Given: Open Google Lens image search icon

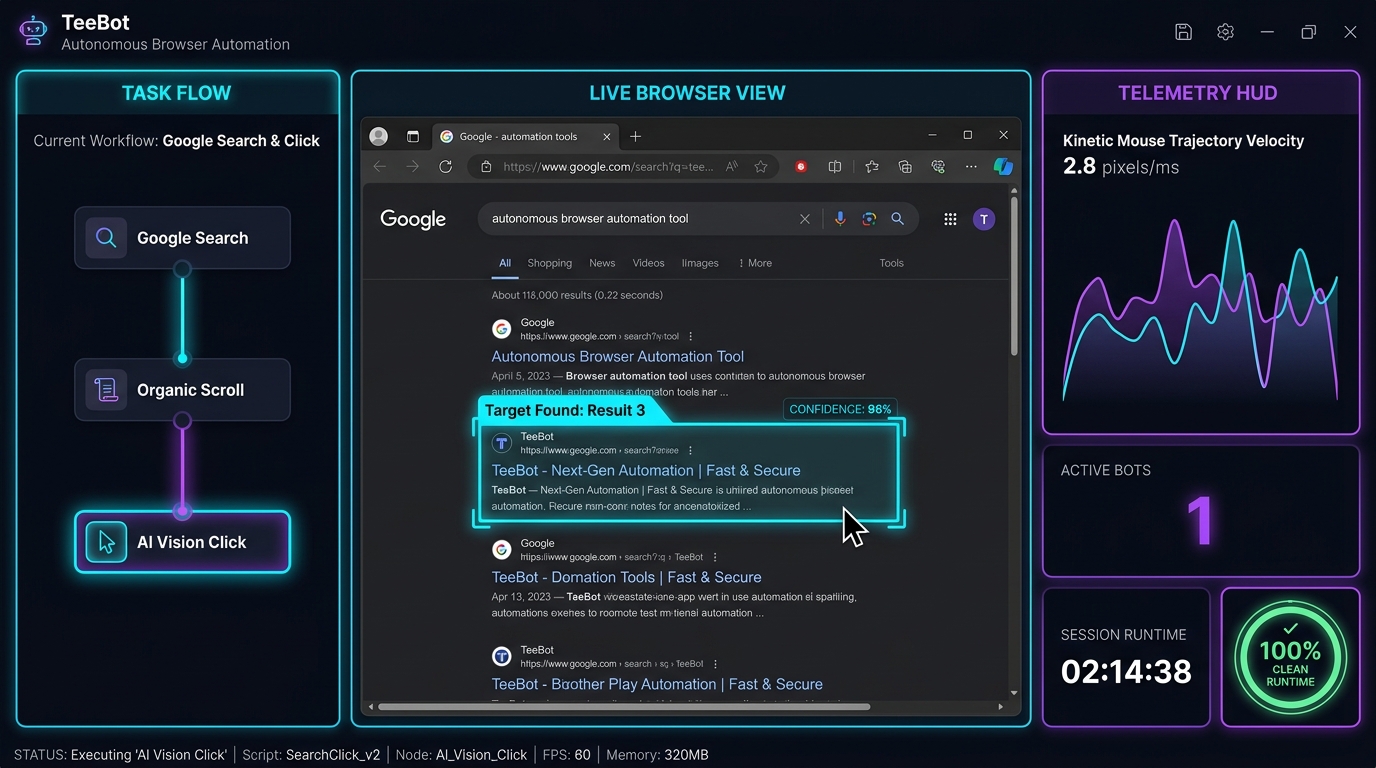Looking at the screenshot, I should pyautogui.click(x=869, y=219).
